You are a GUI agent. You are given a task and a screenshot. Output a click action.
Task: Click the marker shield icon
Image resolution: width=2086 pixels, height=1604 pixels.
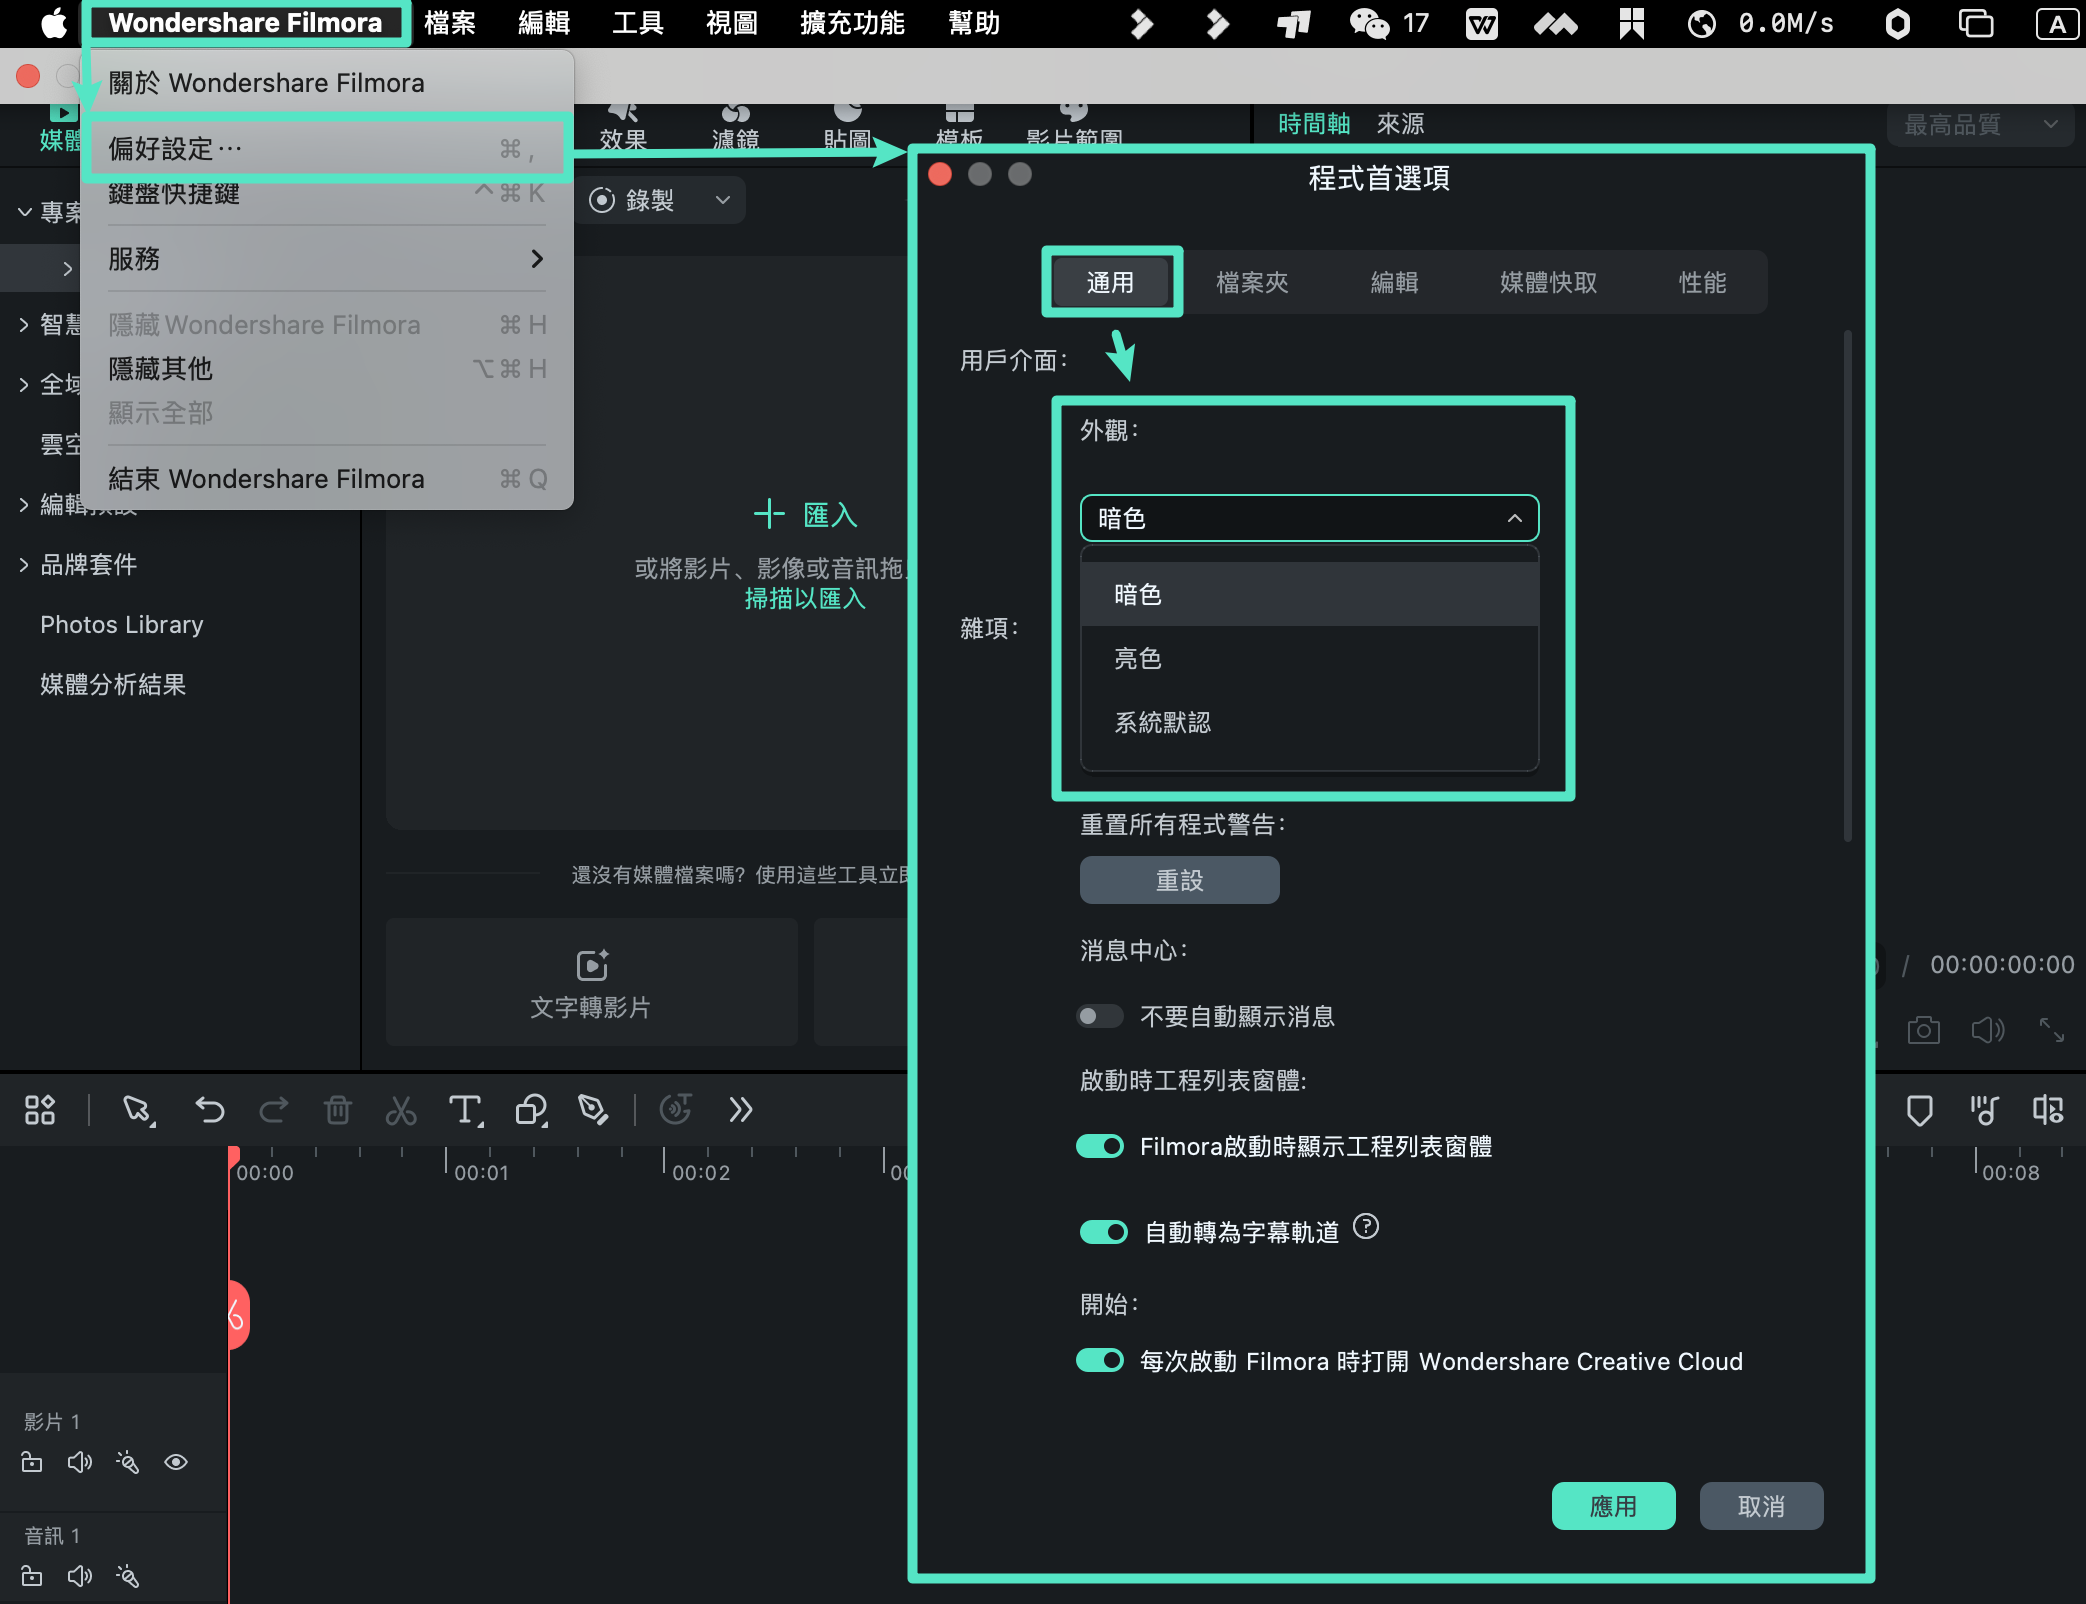pos(1919,1111)
